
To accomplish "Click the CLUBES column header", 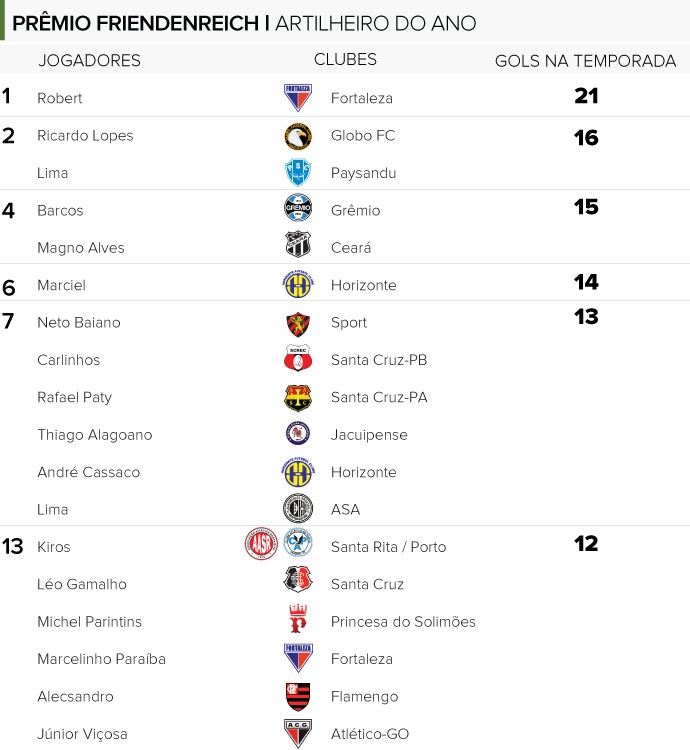I will click(345, 59).
